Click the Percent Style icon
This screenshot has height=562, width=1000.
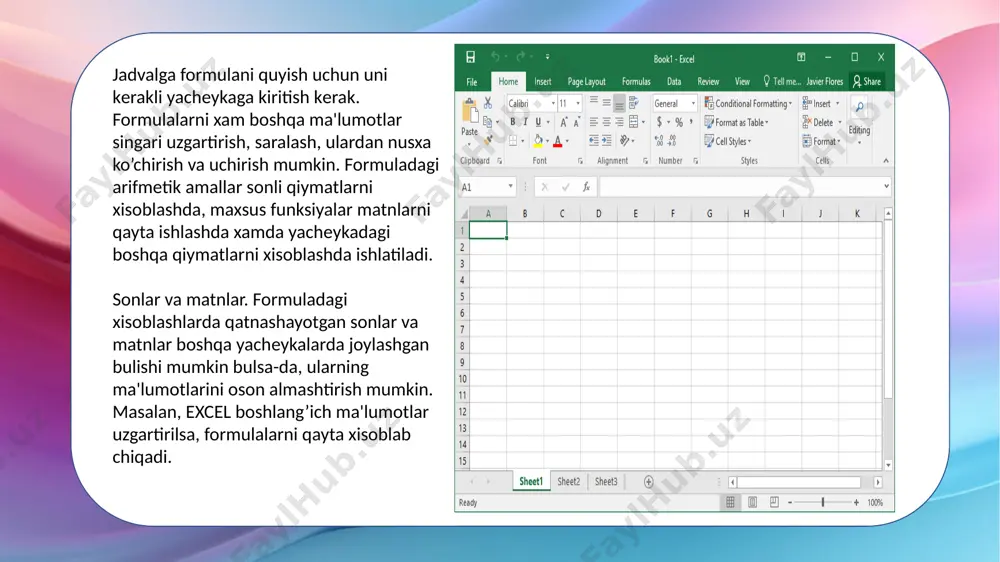pyautogui.click(x=679, y=122)
